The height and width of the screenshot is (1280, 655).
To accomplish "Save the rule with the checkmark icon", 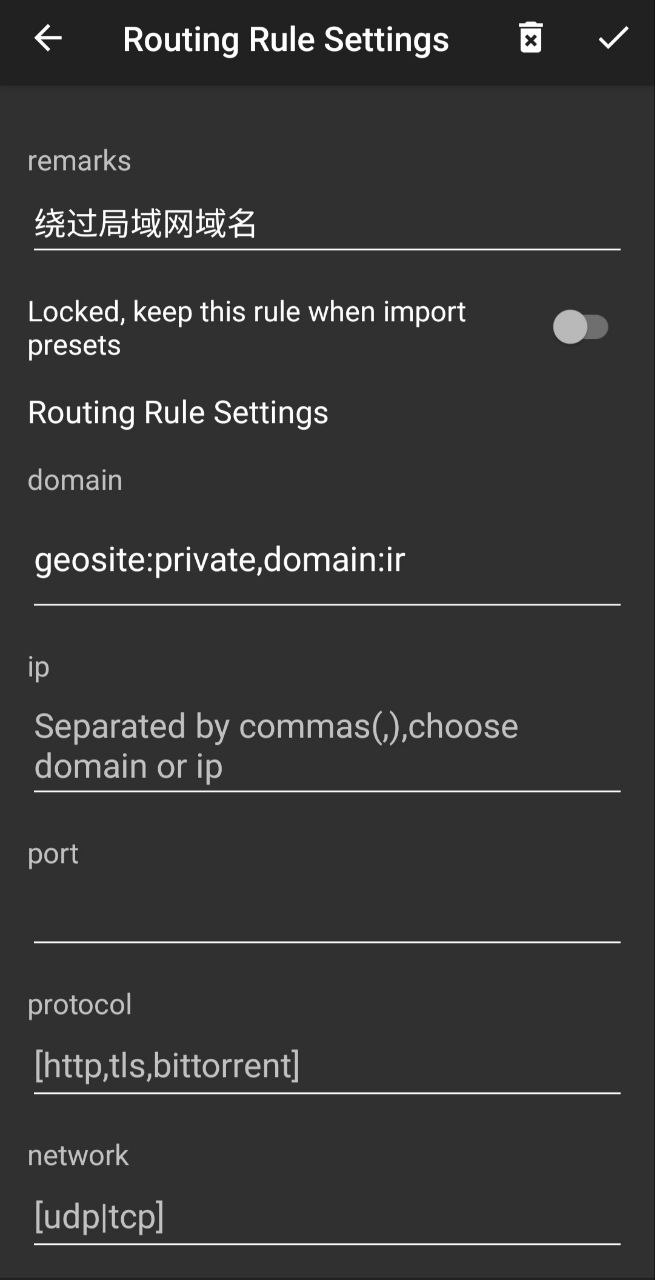I will point(612,39).
